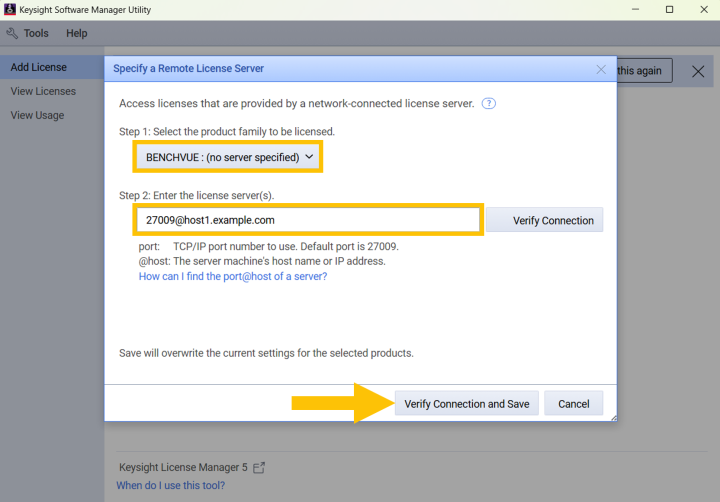This screenshot has width=720, height=502.
Task: Select Add License in sidebar
Action: click(52, 67)
